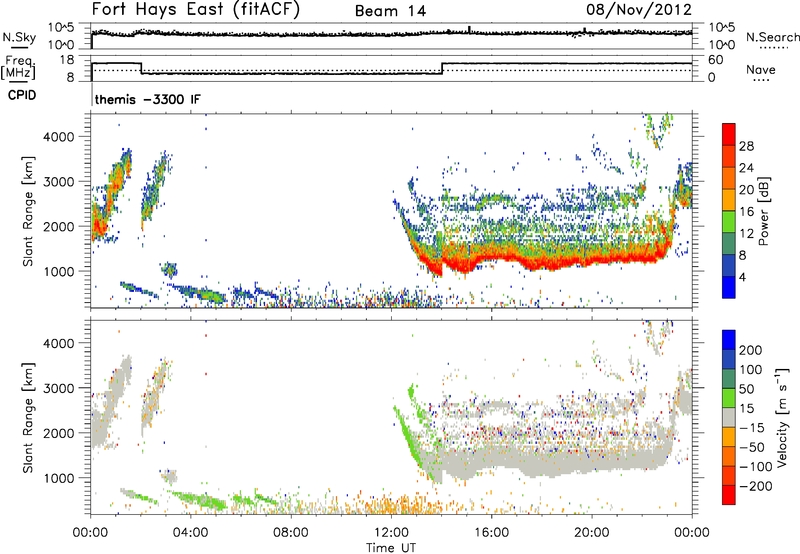Click the light green Power colorbar segment near 12
This screenshot has width=800, height=554.
pyautogui.click(x=729, y=221)
